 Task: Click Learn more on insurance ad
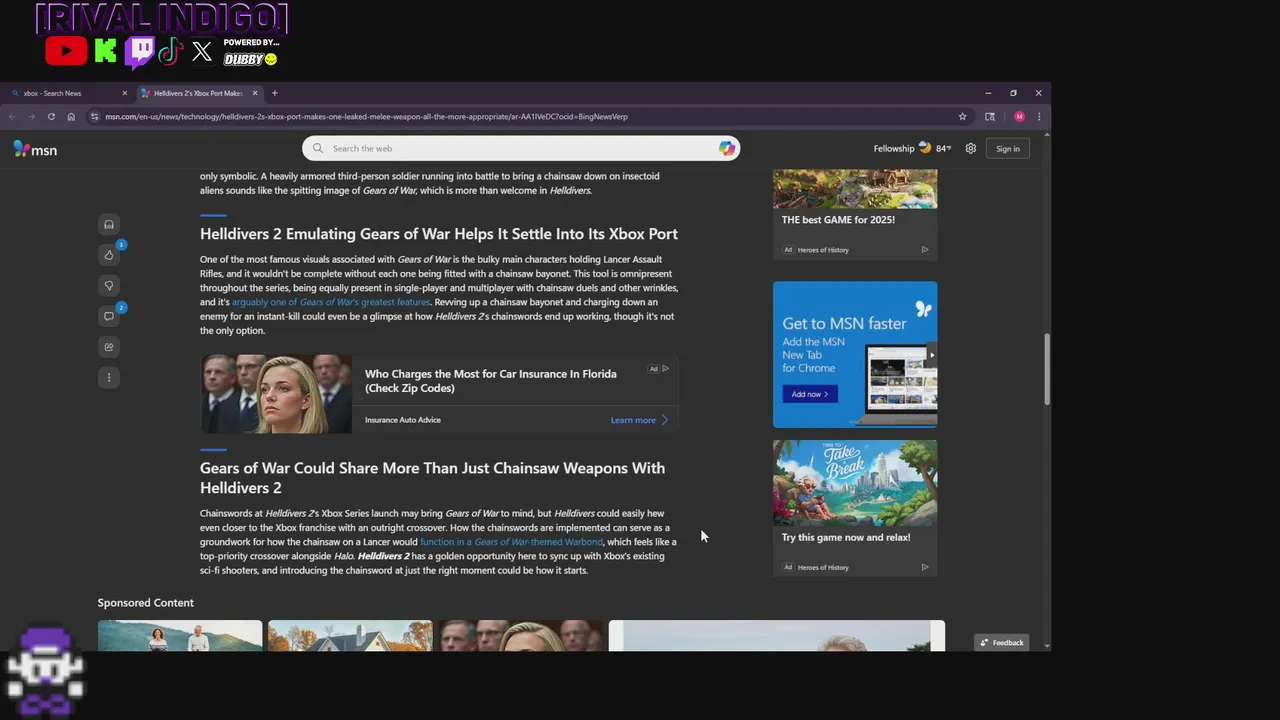tap(639, 420)
